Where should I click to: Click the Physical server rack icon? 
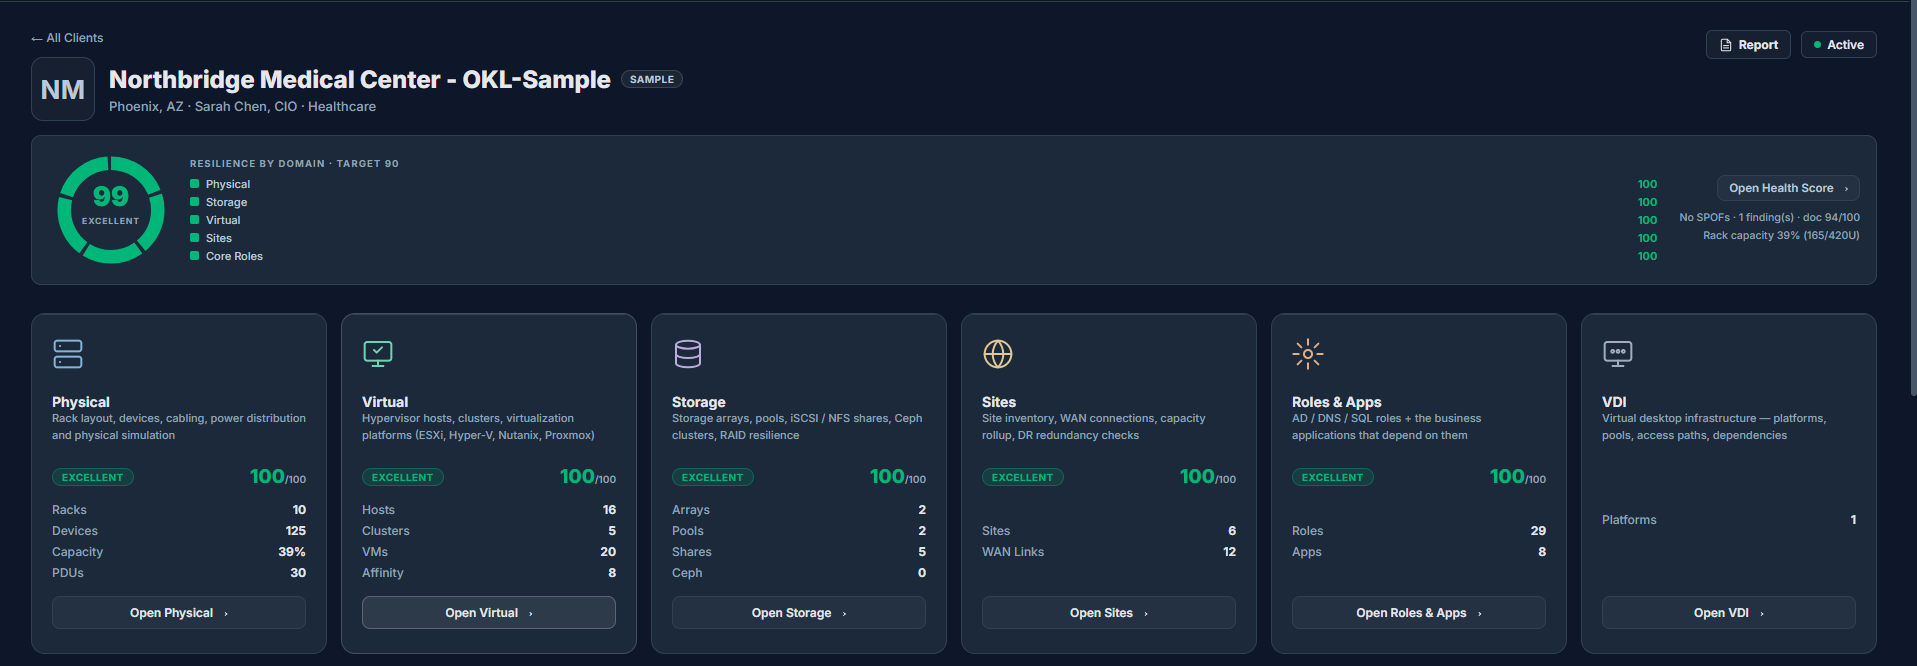click(68, 354)
